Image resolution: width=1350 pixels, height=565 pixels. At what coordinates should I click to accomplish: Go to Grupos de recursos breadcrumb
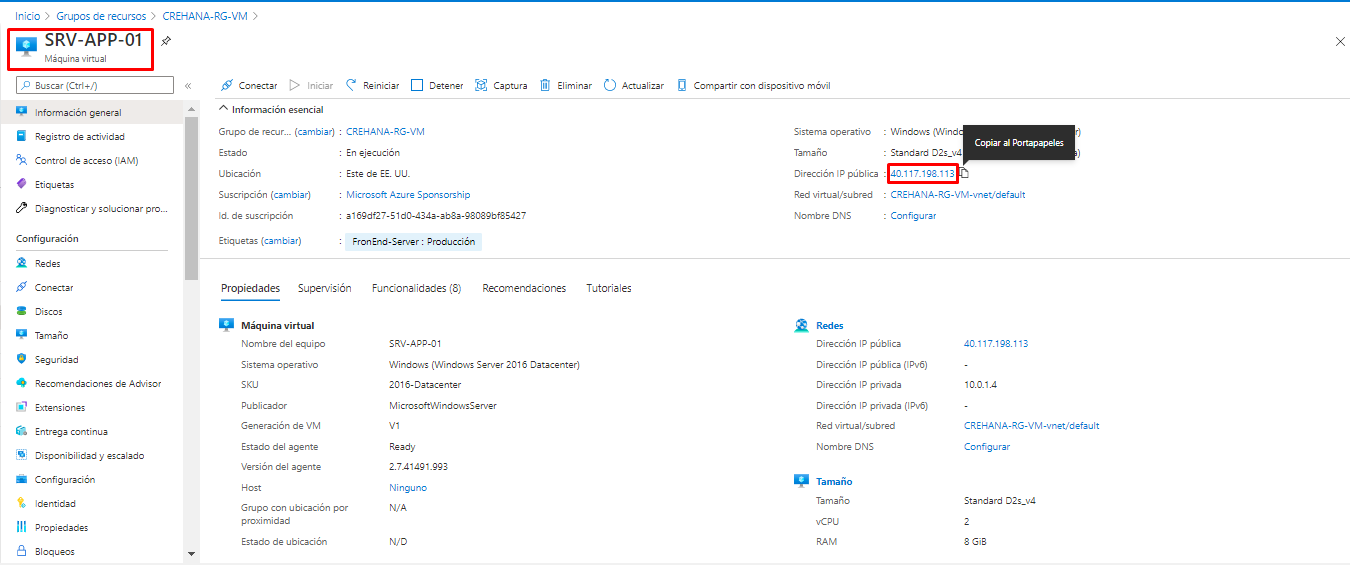pos(101,16)
